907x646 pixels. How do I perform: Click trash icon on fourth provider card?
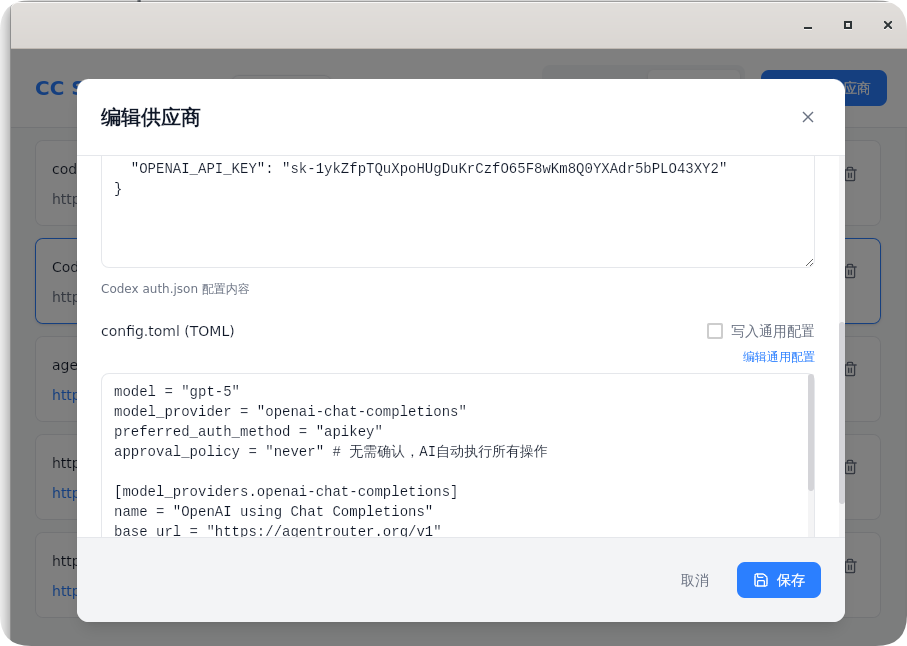pos(850,467)
